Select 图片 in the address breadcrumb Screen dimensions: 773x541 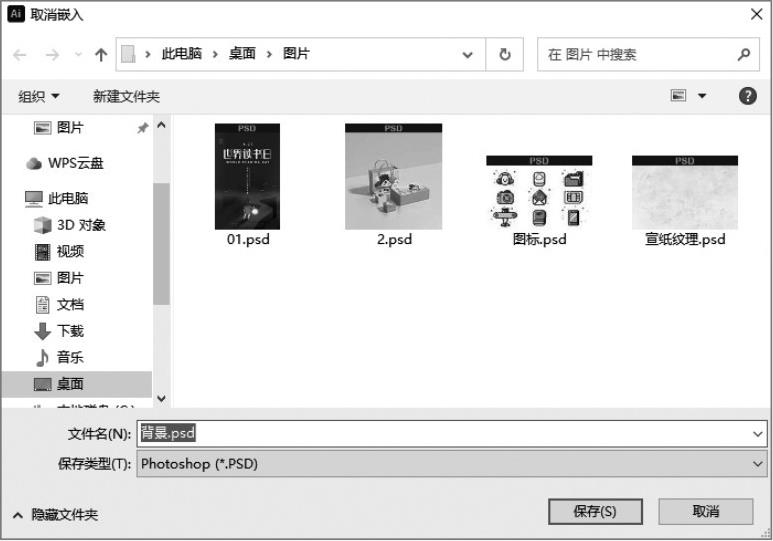pyautogui.click(x=296, y=53)
